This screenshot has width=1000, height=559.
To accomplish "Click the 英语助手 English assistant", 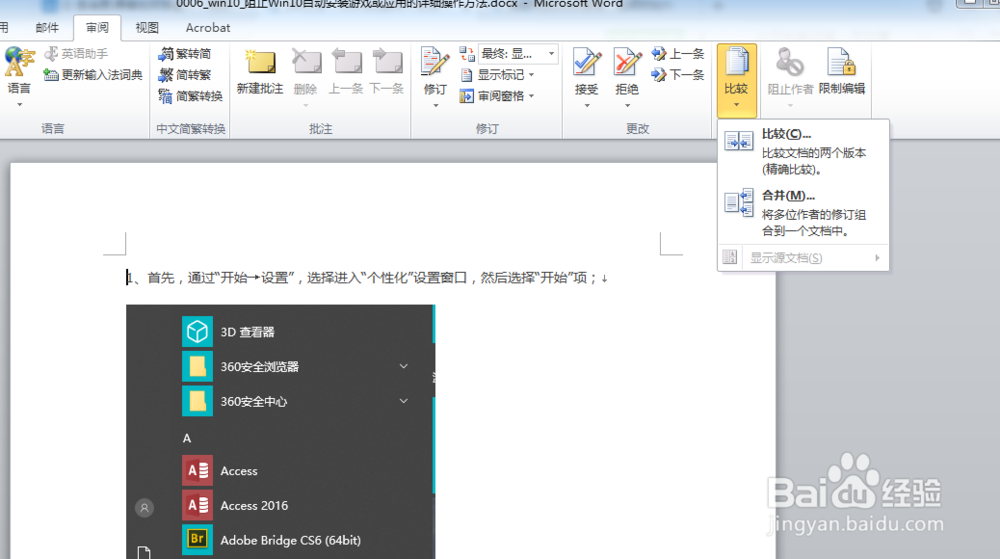I will point(76,54).
